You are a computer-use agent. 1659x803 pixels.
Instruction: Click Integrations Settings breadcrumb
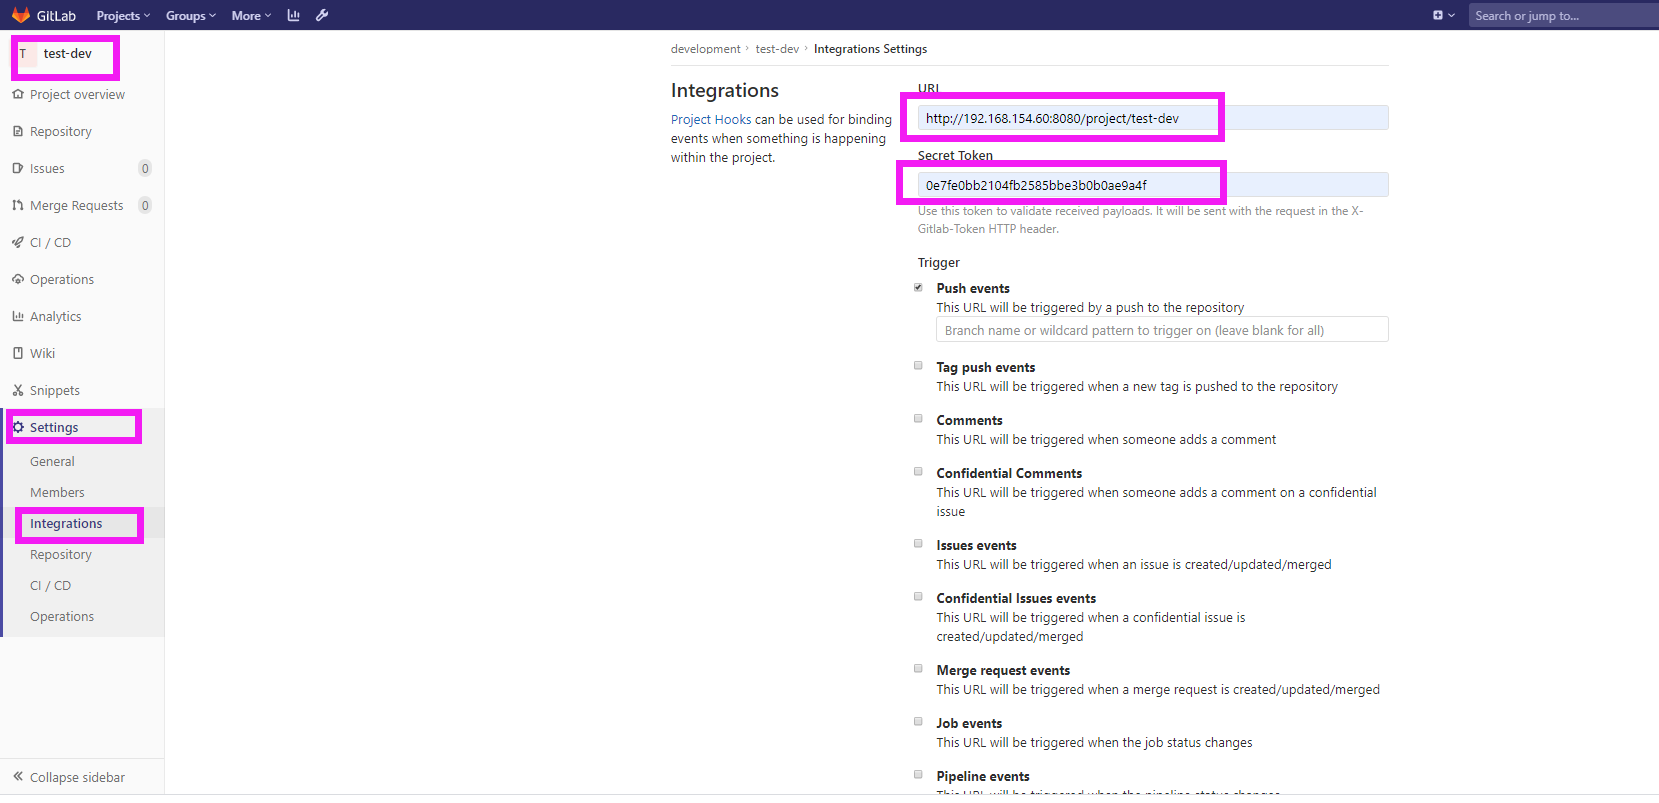tap(870, 49)
